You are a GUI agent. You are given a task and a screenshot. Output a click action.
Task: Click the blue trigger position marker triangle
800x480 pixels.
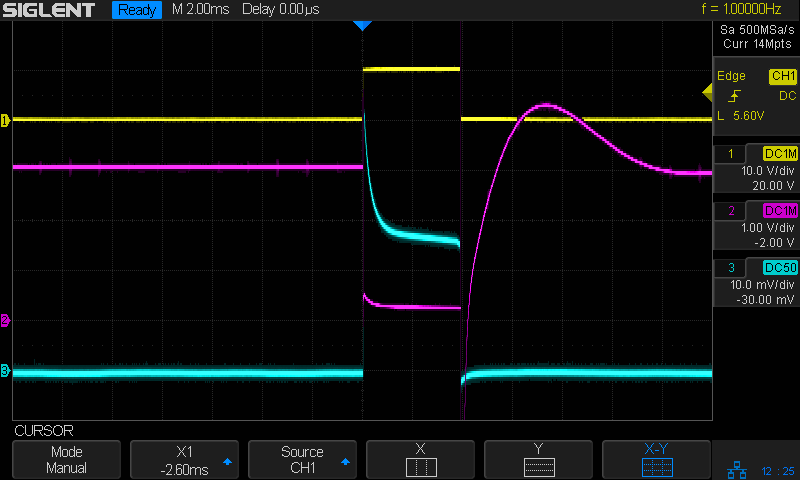pos(363,25)
